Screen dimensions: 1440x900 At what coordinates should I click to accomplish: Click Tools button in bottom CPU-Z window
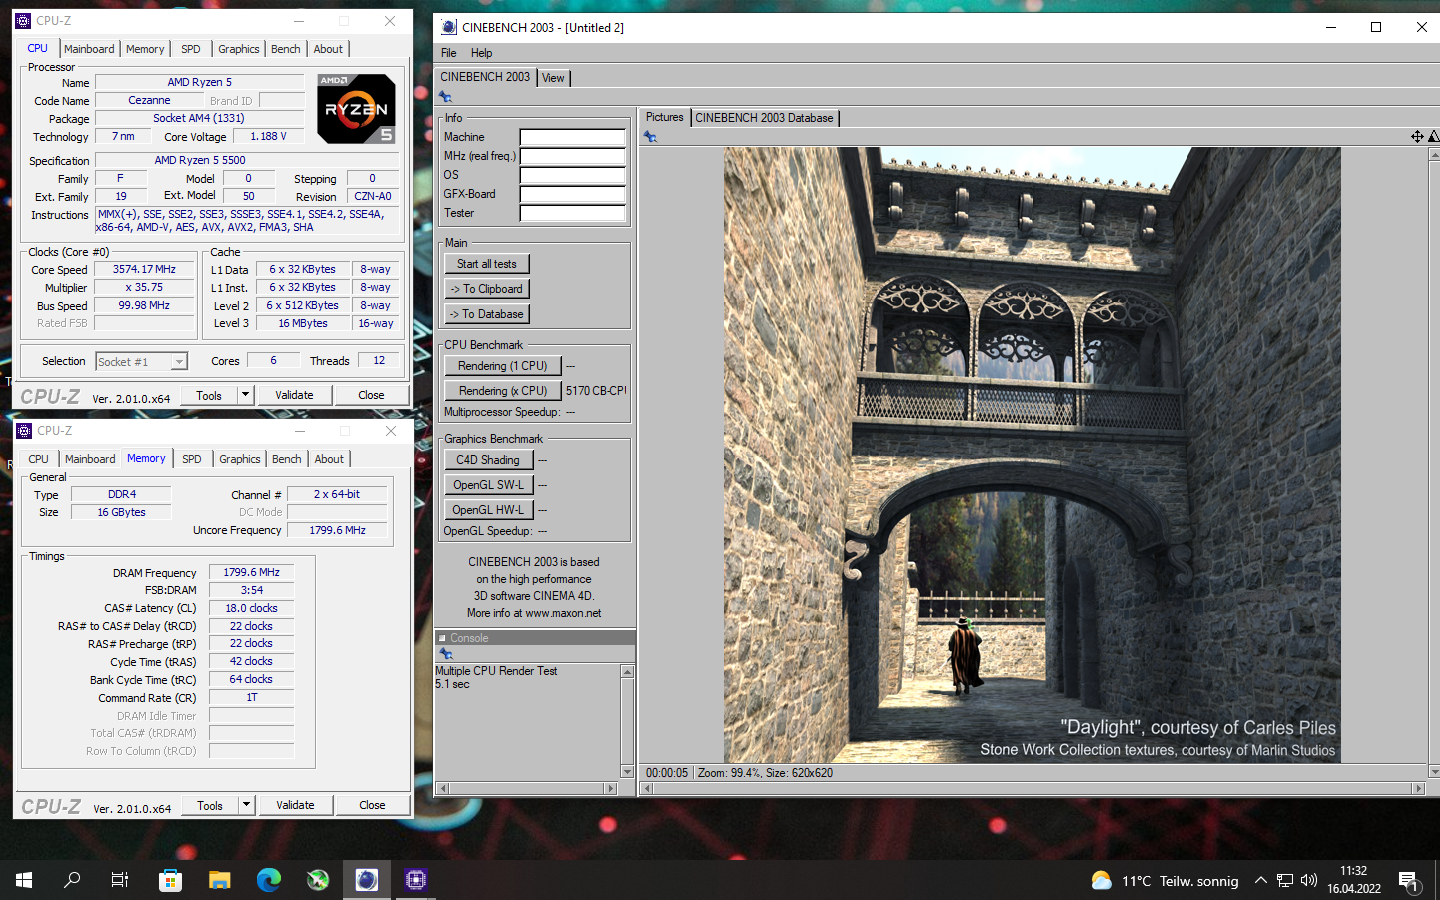pyautogui.click(x=210, y=805)
